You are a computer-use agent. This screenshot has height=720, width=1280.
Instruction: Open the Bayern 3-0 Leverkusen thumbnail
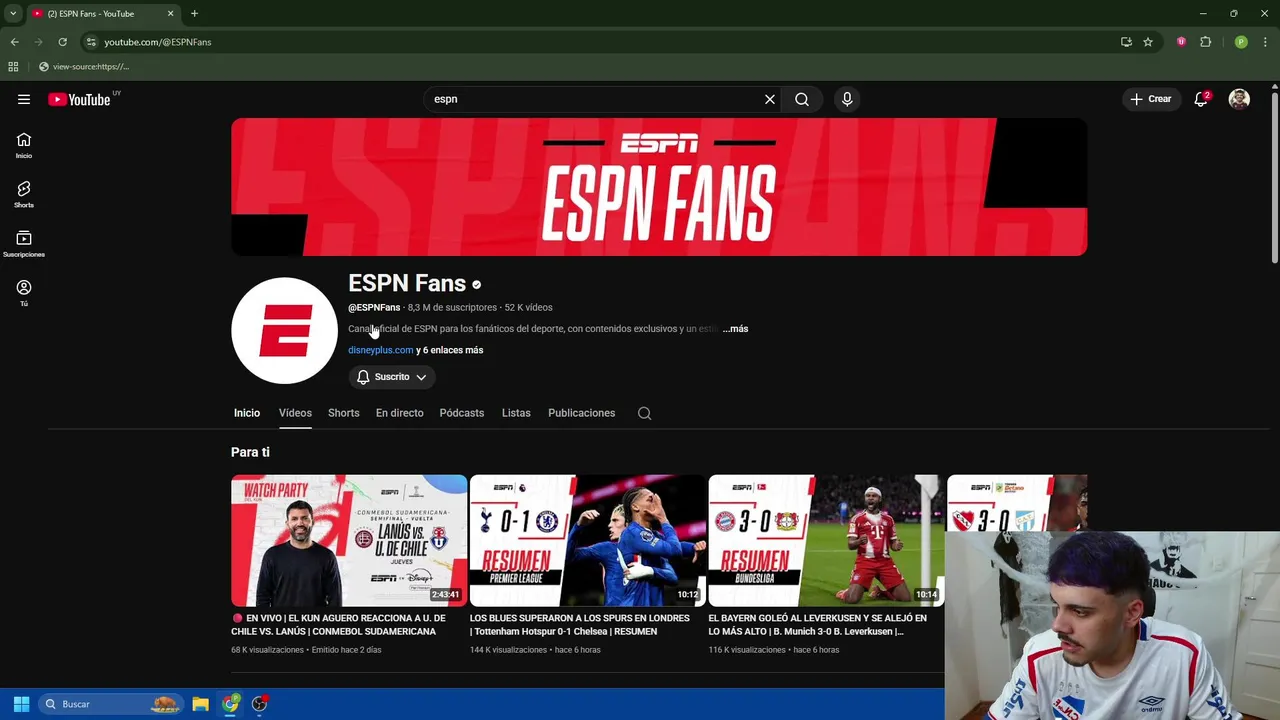[826, 540]
